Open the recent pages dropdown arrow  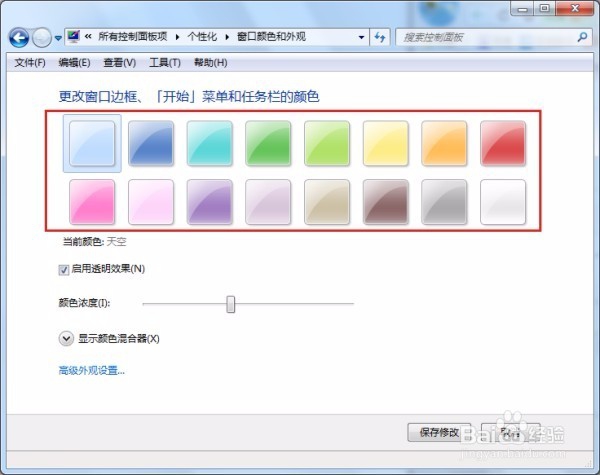[x=58, y=38]
